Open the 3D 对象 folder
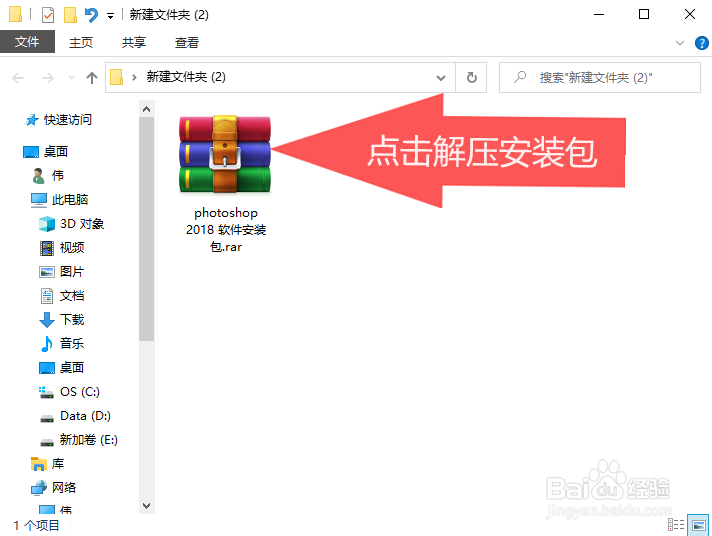Image resolution: width=712 pixels, height=536 pixels. pos(82,224)
